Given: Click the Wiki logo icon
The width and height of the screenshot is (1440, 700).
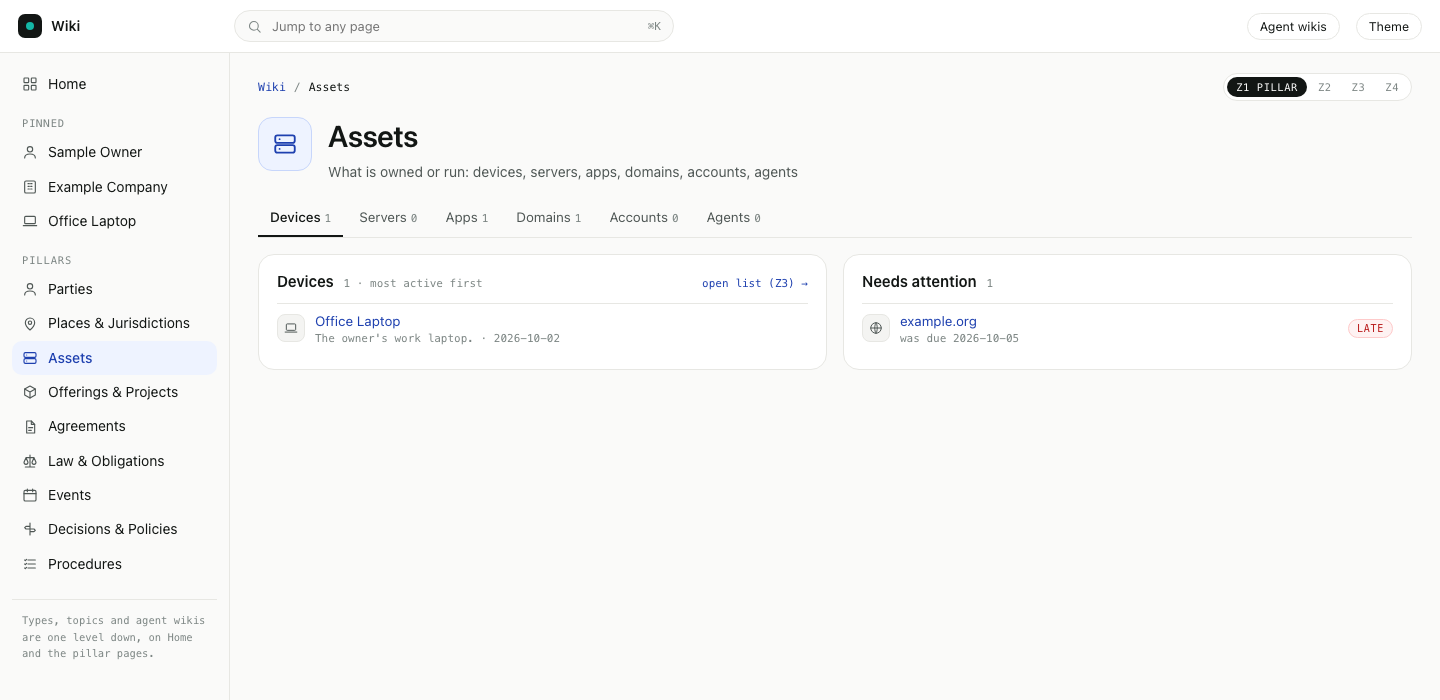Looking at the screenshot, I should click(x=30, y=26).
